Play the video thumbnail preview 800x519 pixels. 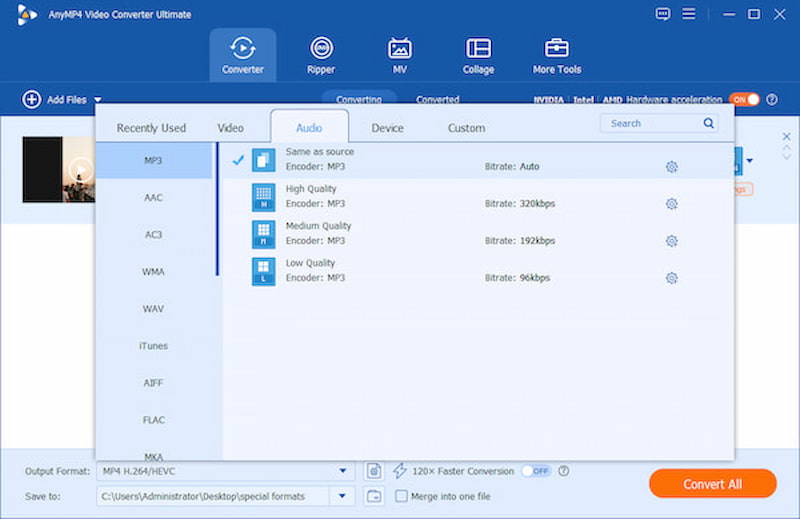point(81,169)
